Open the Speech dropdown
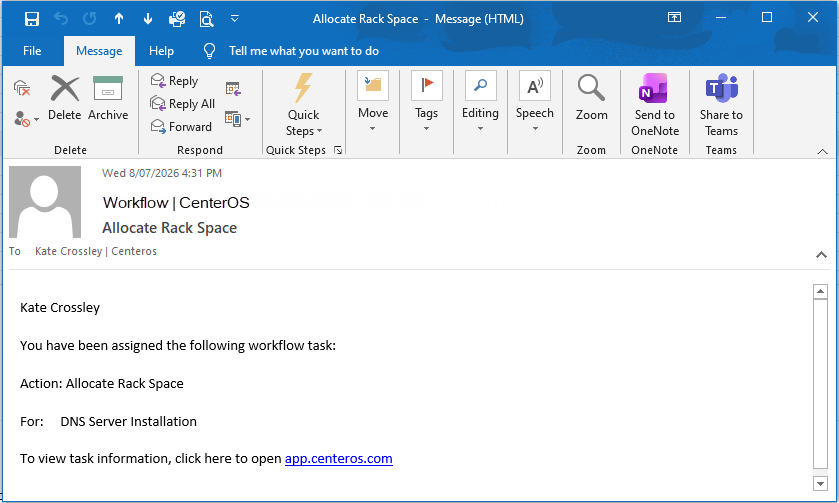This screenshot has width=839, height=503. click(535, 102)
